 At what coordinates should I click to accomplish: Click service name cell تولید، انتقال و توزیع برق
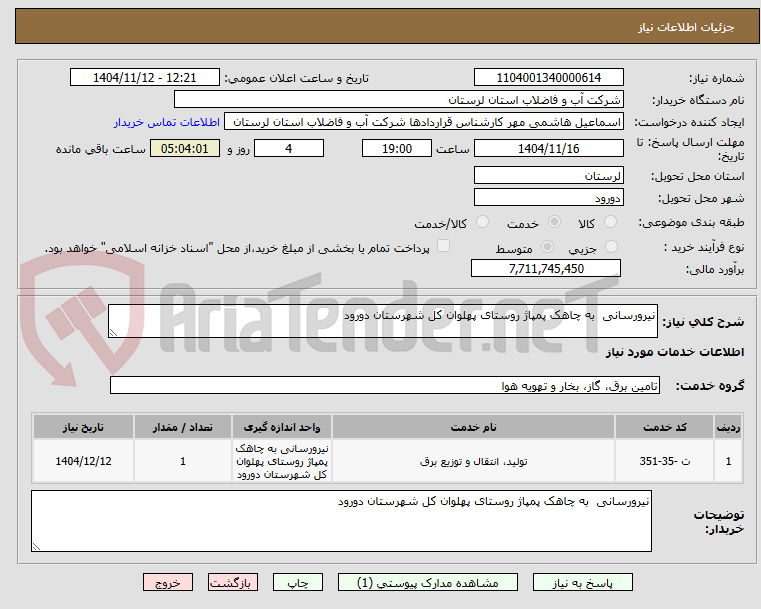(x=473, y=461)
